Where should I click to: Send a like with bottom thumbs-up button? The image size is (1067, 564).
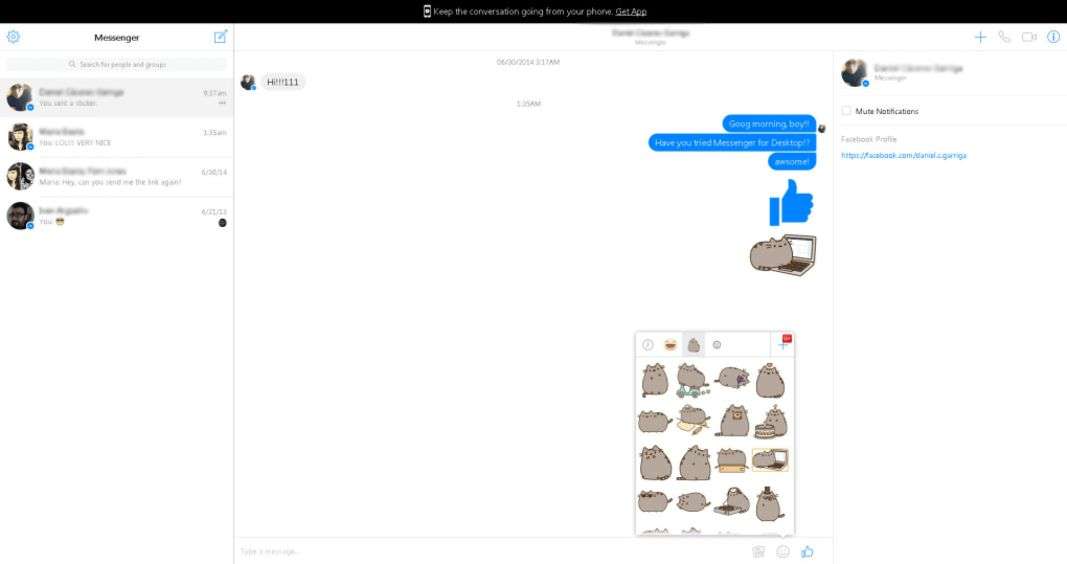[808, 552]
